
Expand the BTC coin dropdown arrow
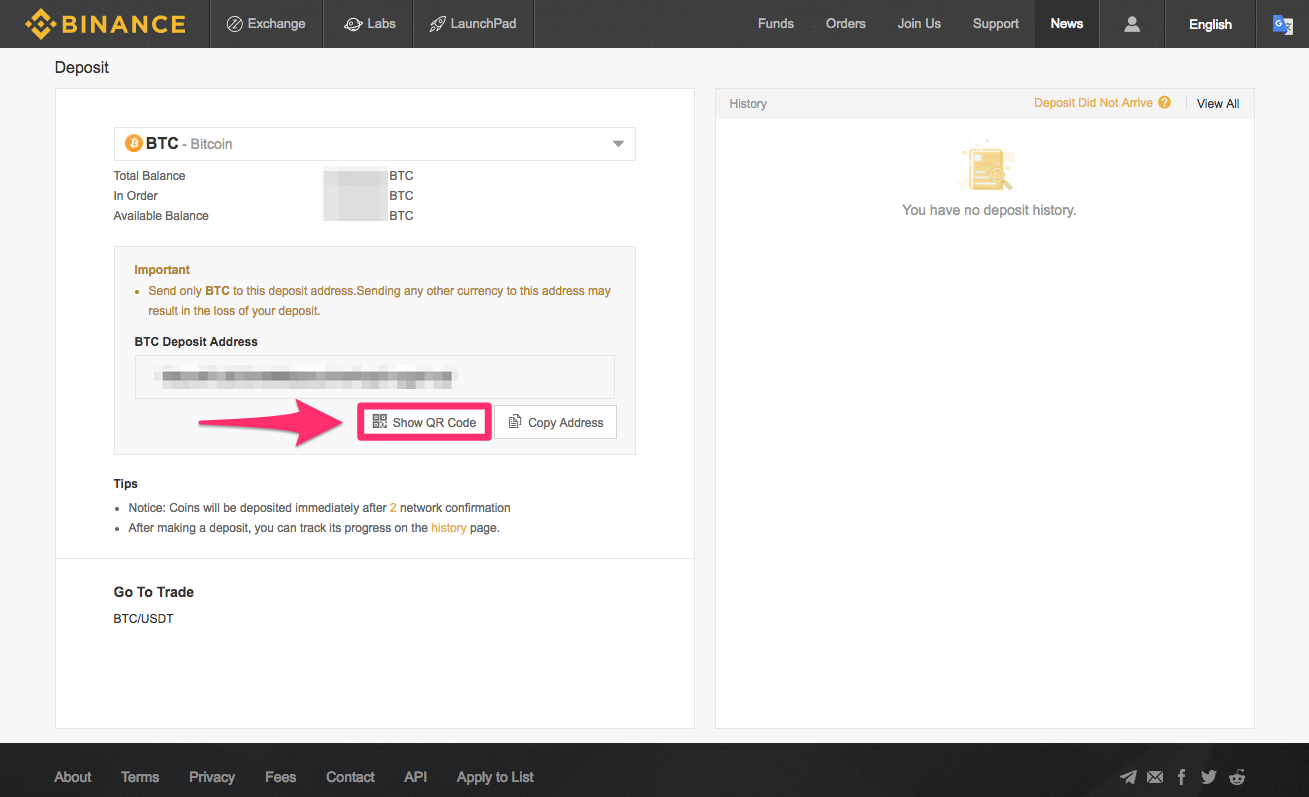click(618, 144)
